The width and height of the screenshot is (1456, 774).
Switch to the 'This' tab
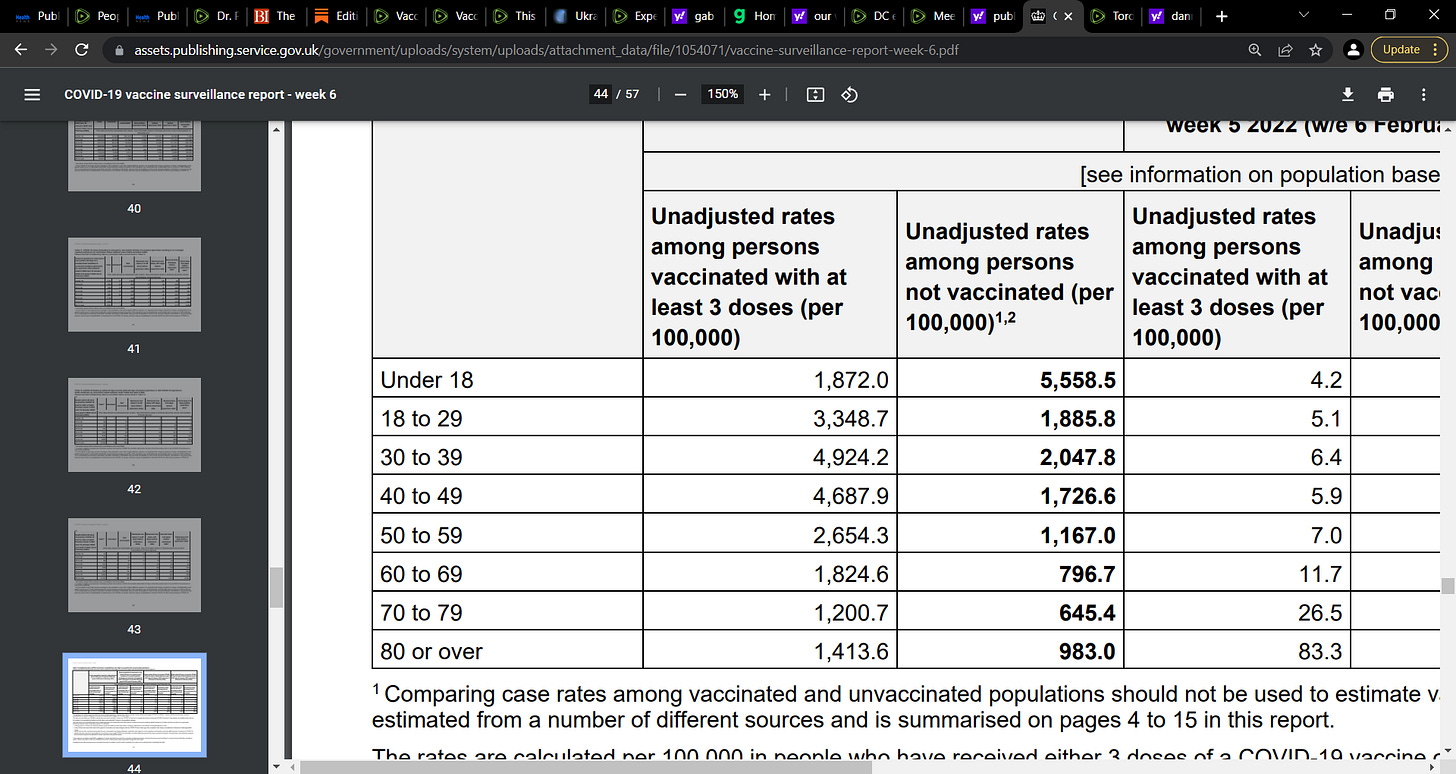coord(514,16)
